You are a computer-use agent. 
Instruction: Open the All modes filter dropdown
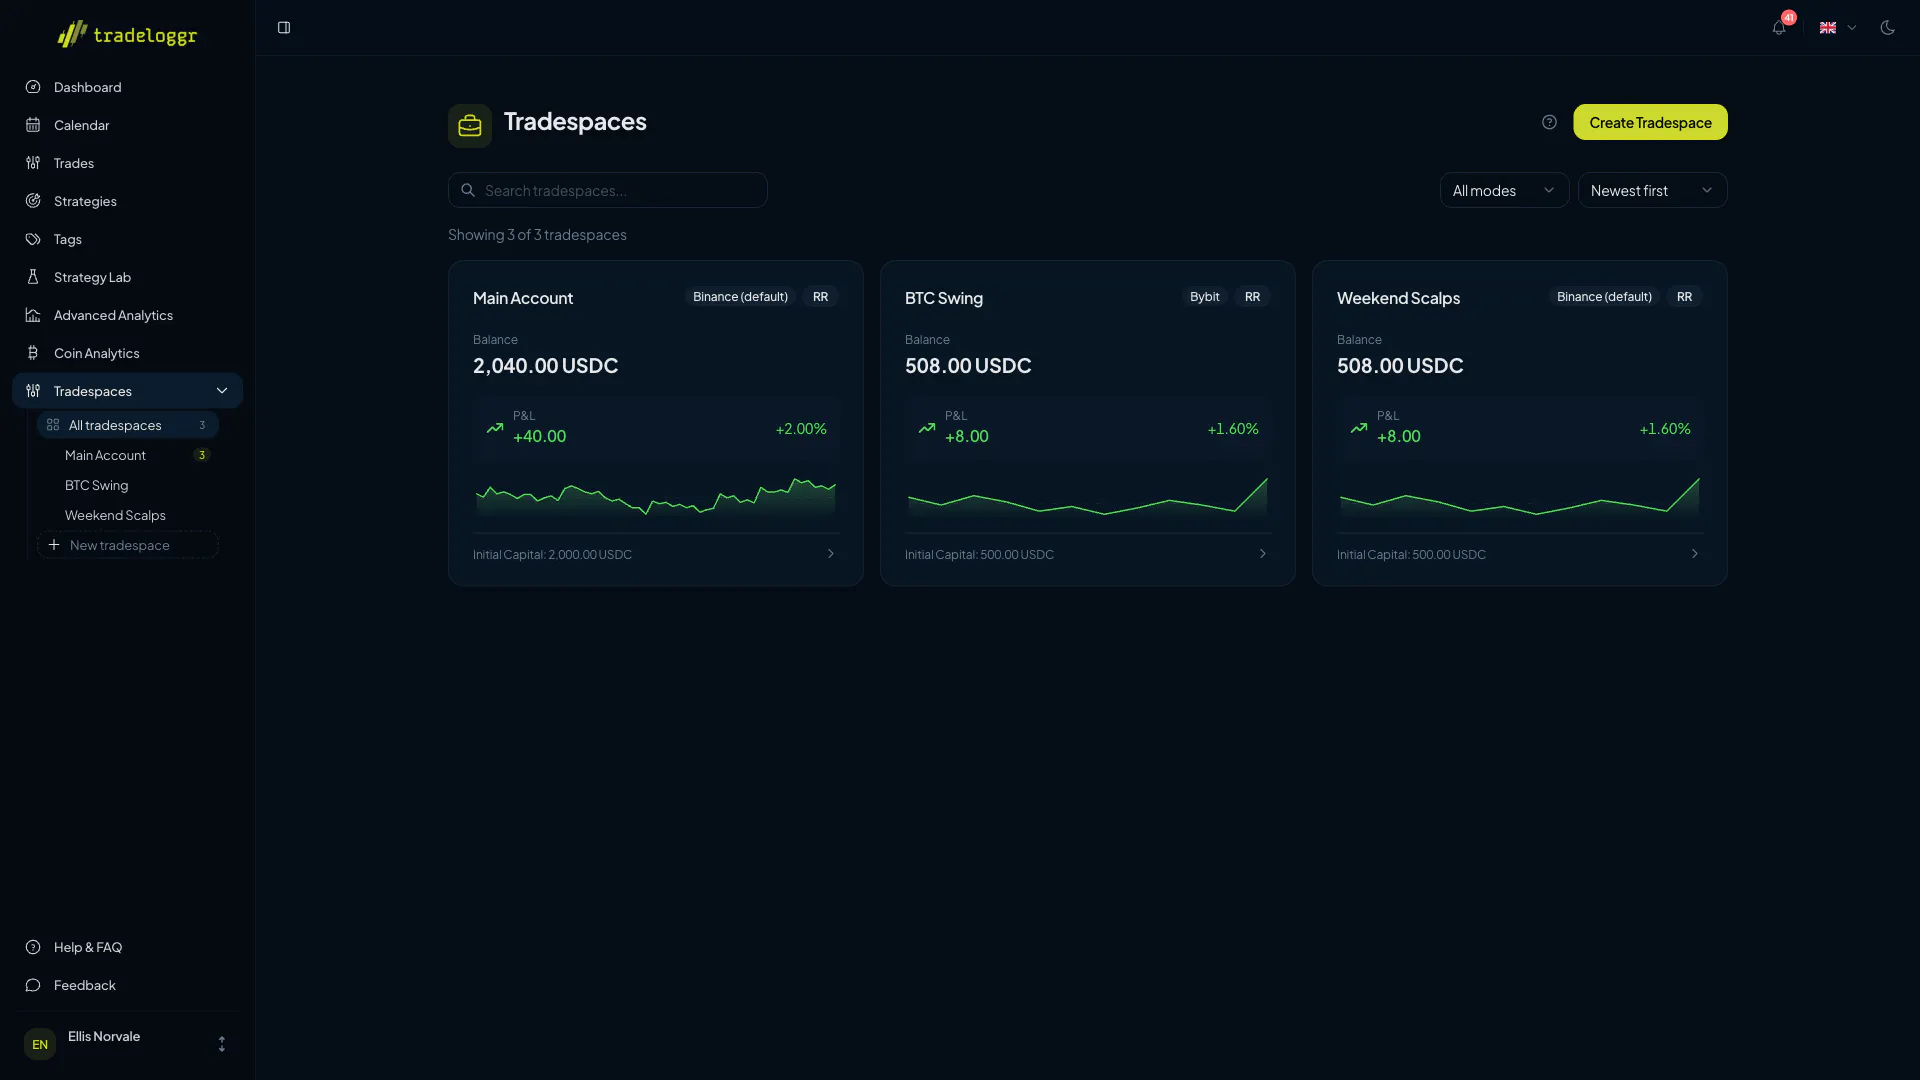point(1504,190)
